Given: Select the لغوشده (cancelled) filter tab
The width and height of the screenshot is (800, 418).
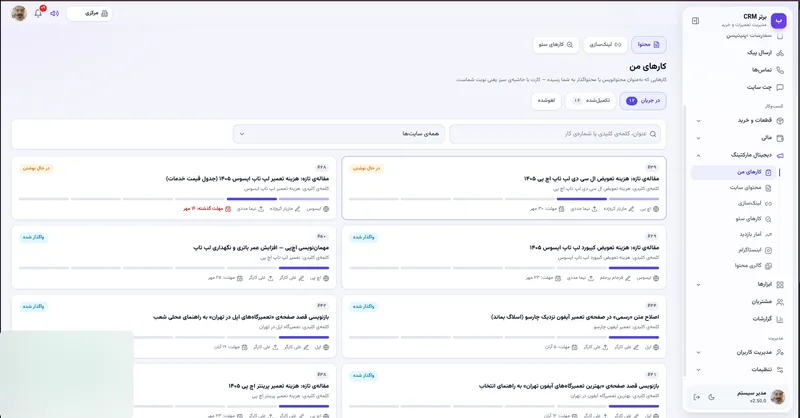Looking at the screenshot, I should pos(546,101).
